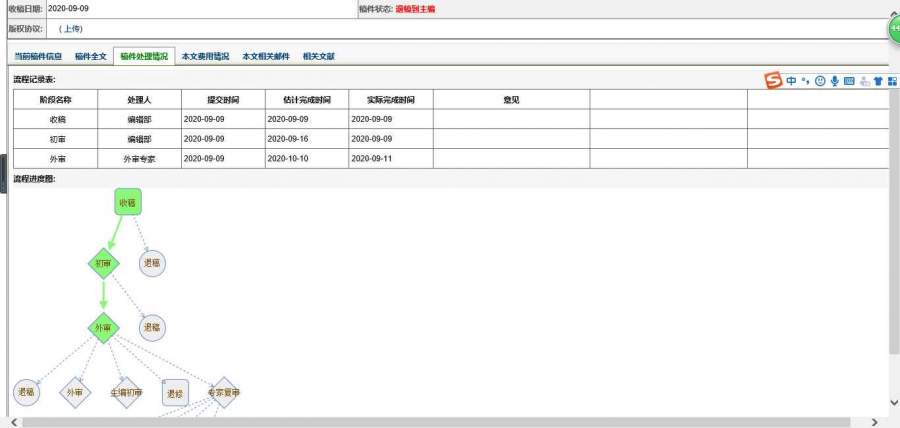This screenshot has width=900, height=428.
Task: Click 编辑部 in the 收稿 row
Action: [139, 119]
